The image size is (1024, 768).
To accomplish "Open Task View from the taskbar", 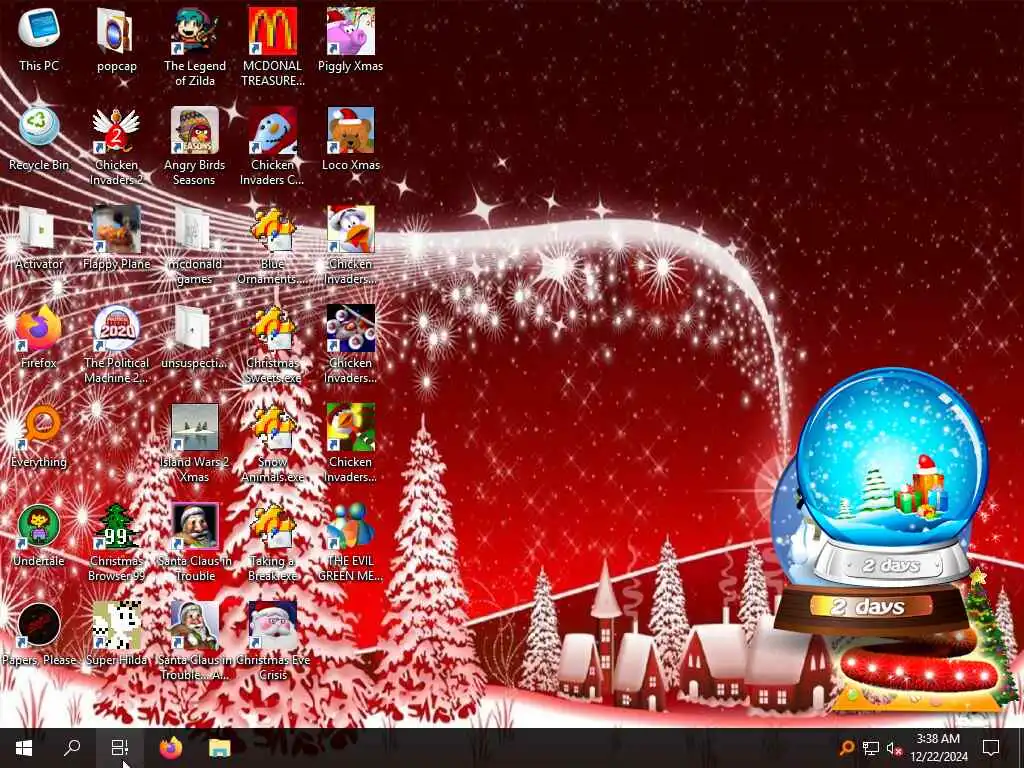I will 120,748.
